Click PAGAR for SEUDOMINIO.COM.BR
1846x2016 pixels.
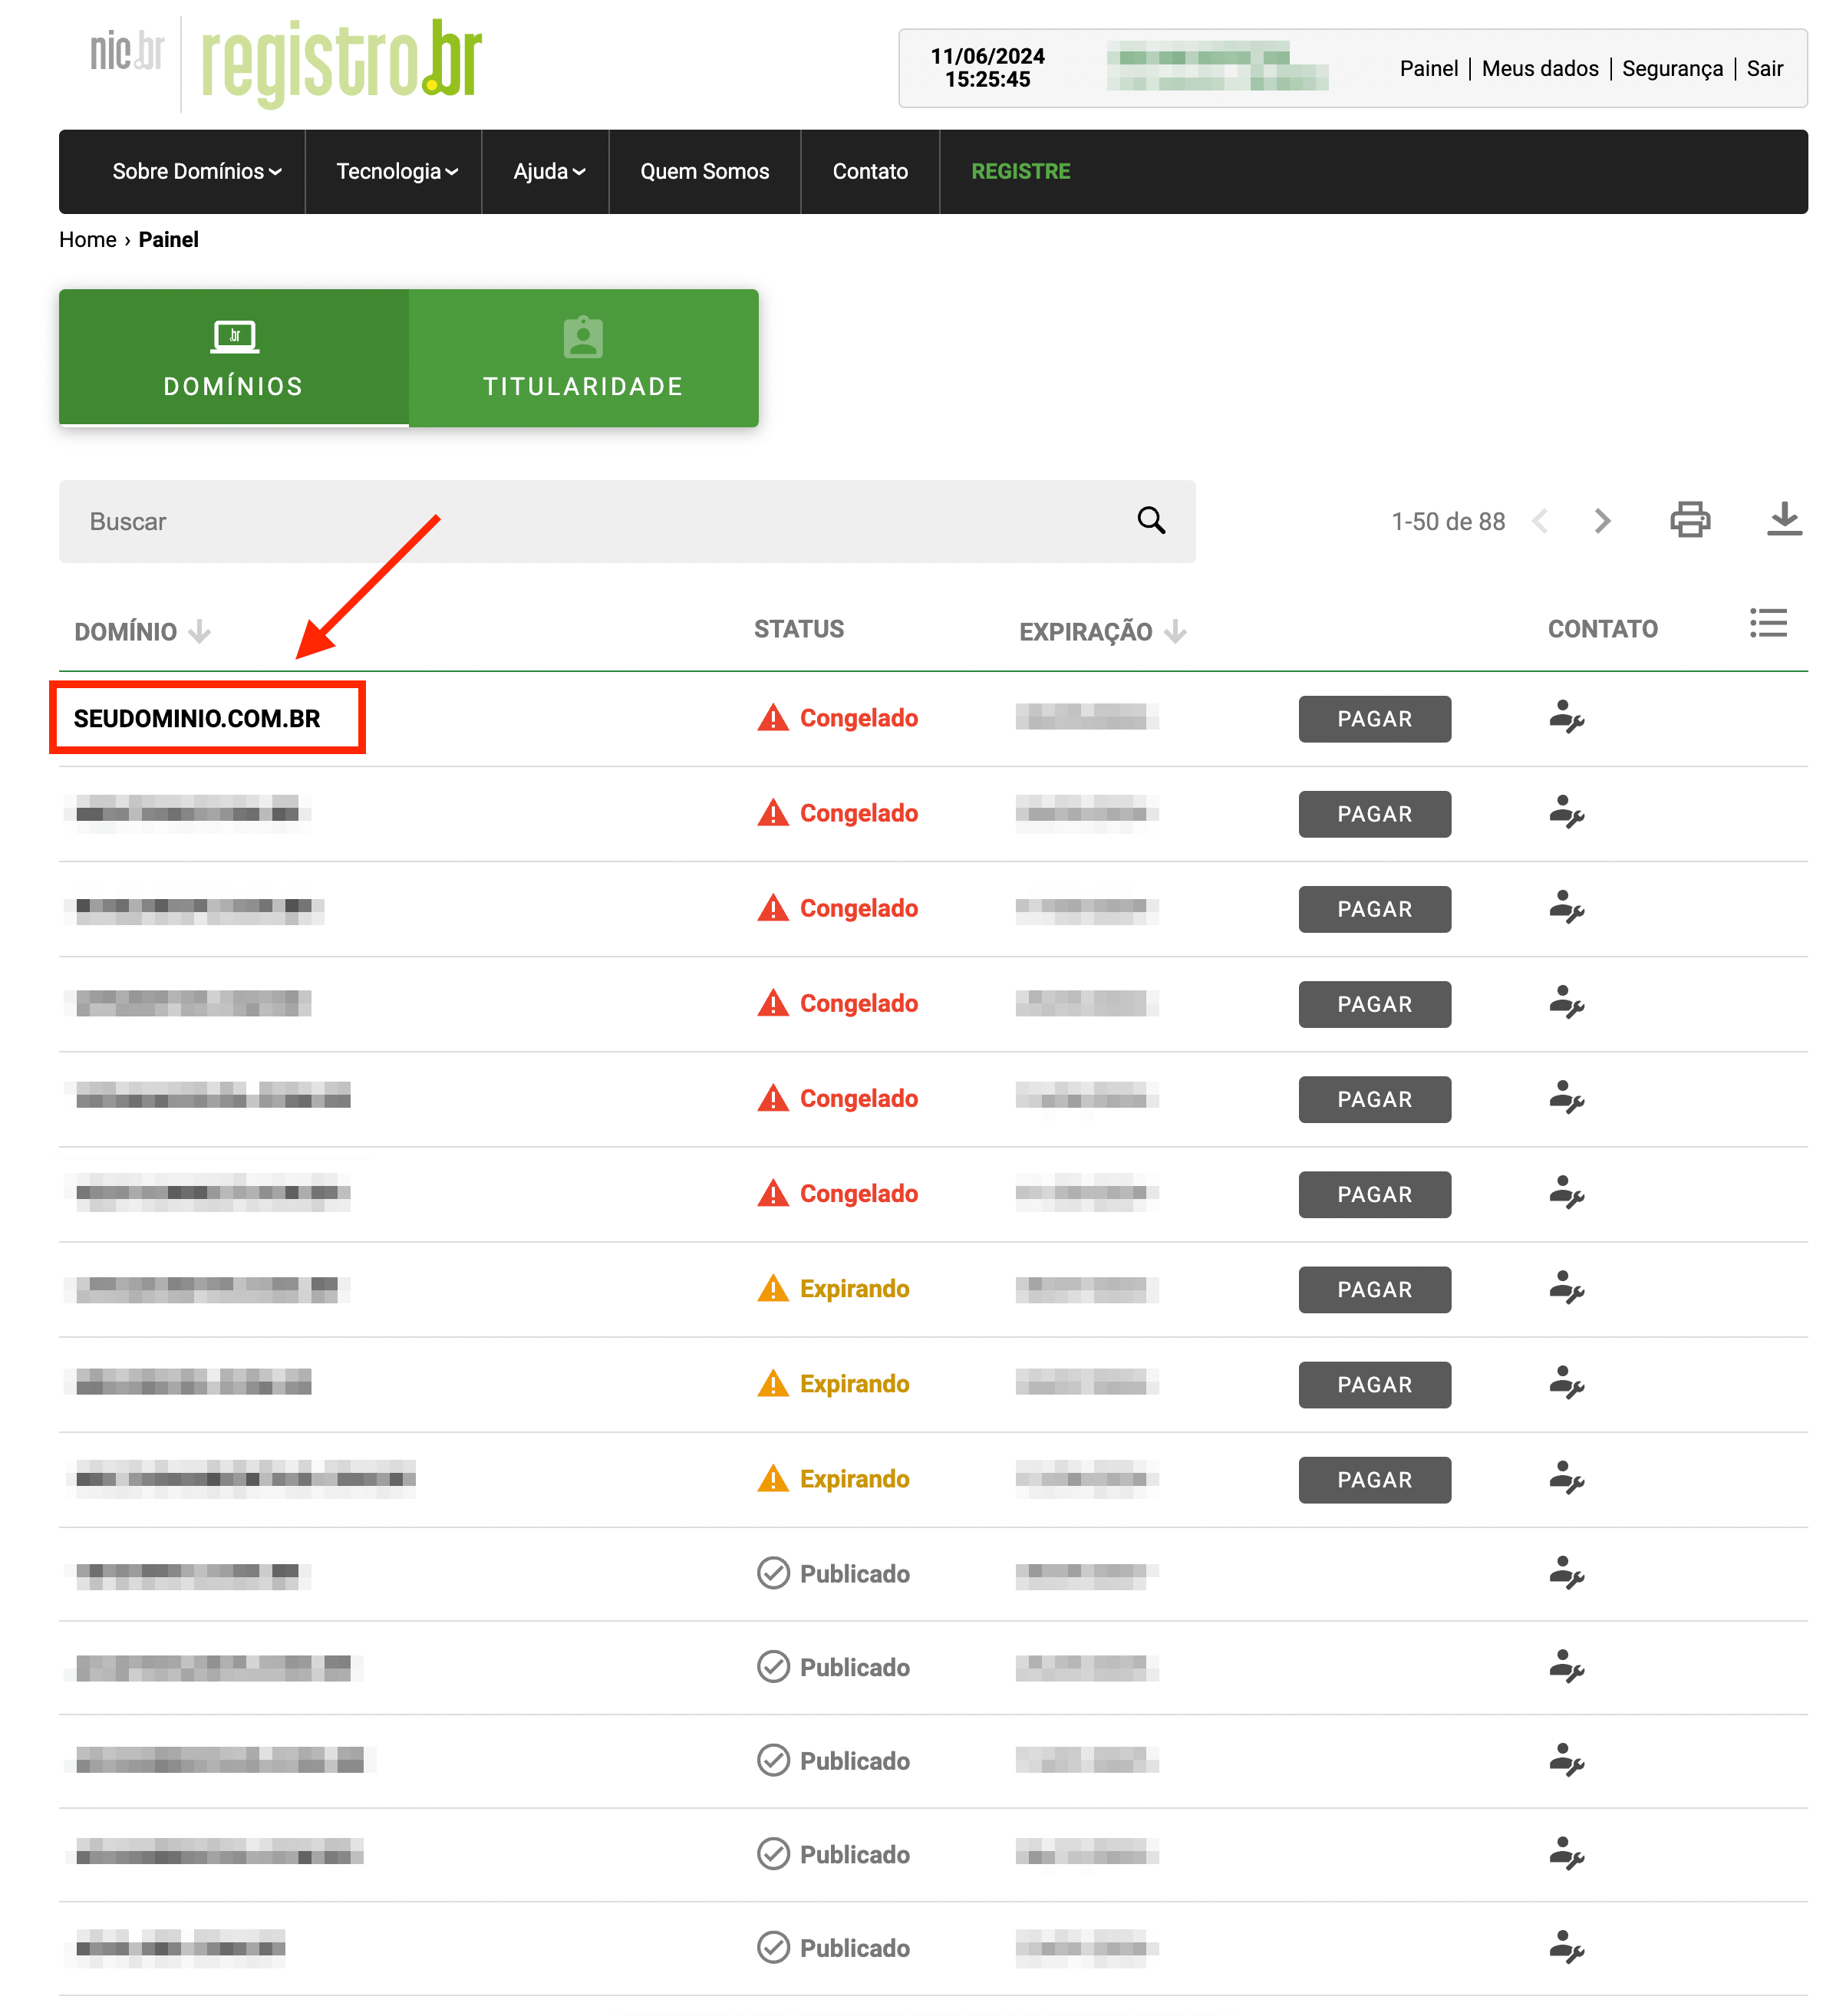pyautogui.click(x=1373, y=719)
